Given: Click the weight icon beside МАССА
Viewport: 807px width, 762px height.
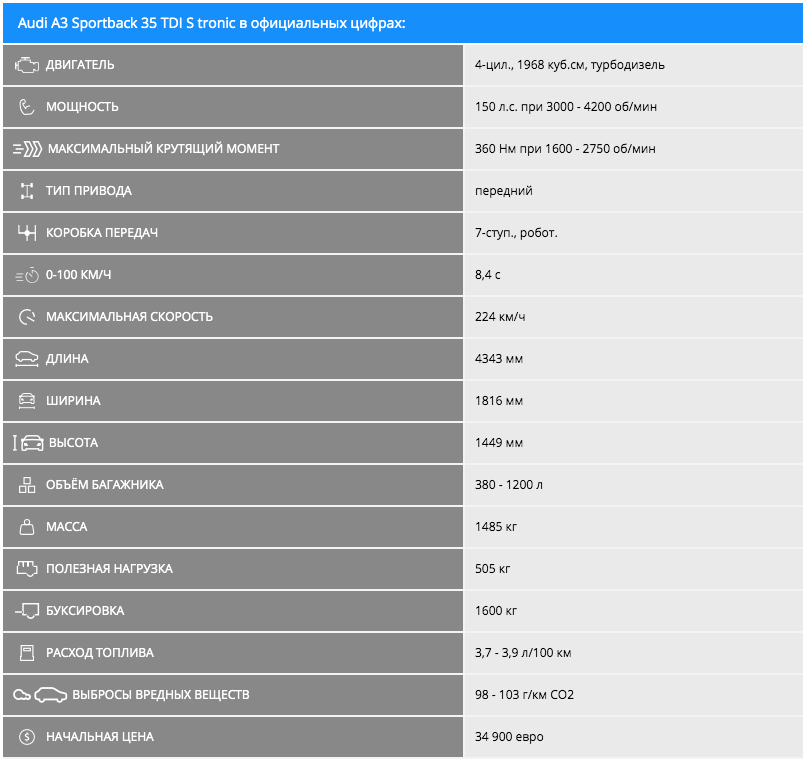Looking at the screenshot, I should tap(27, 527).
